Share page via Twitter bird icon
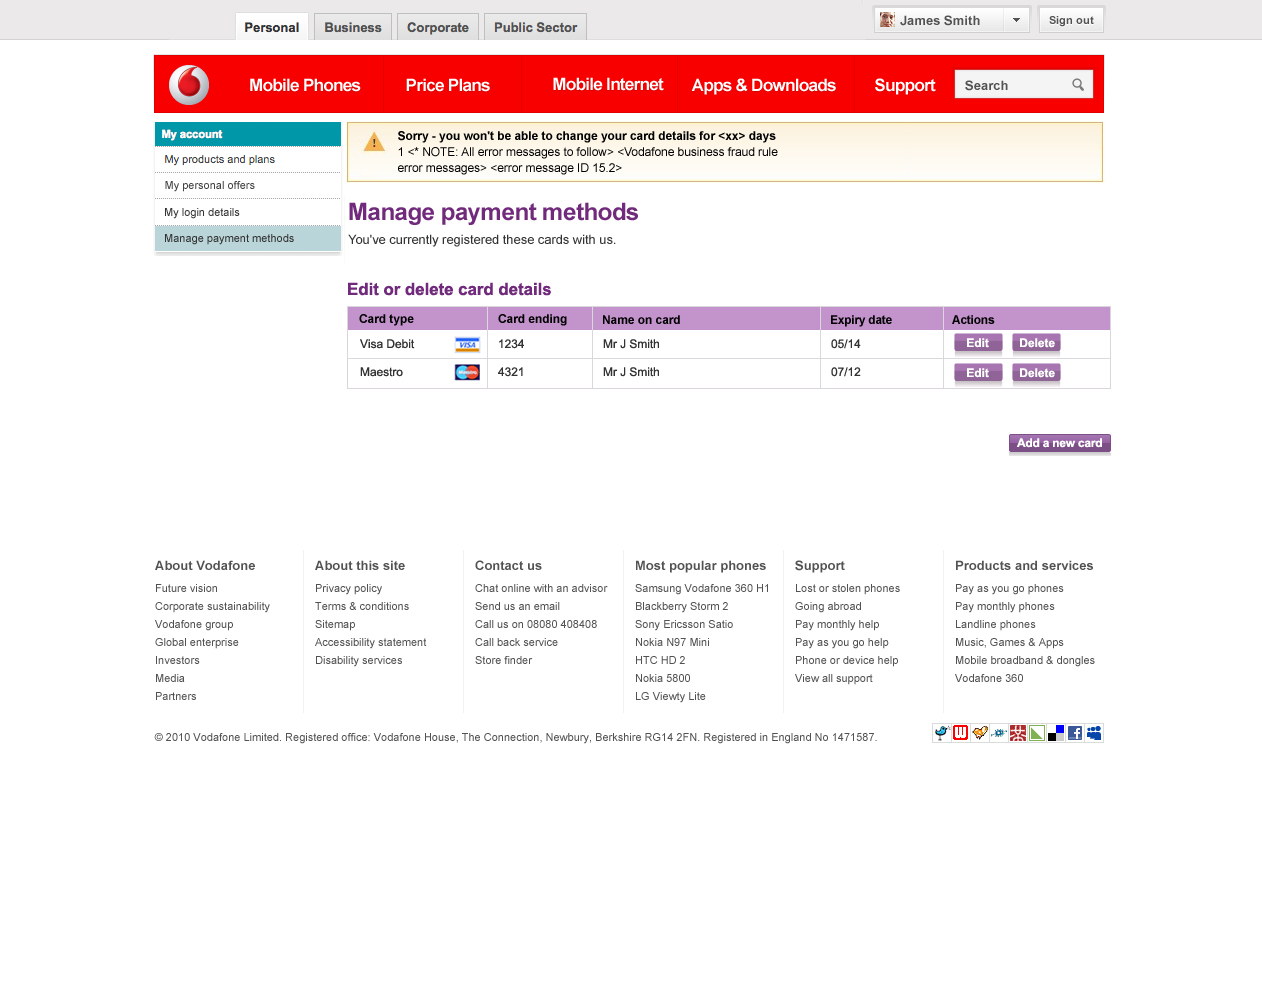The image size is (1262, 1000). (x=941, y=733)
